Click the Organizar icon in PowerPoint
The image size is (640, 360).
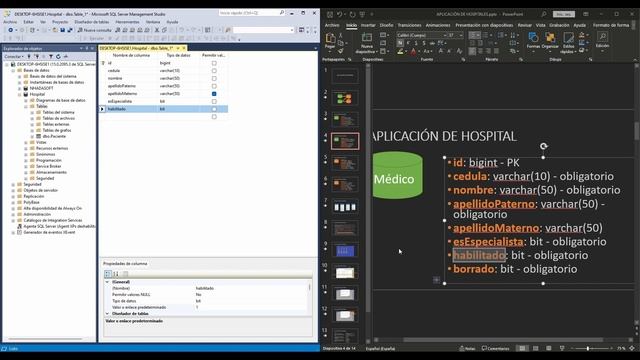(x=550, y=38)
